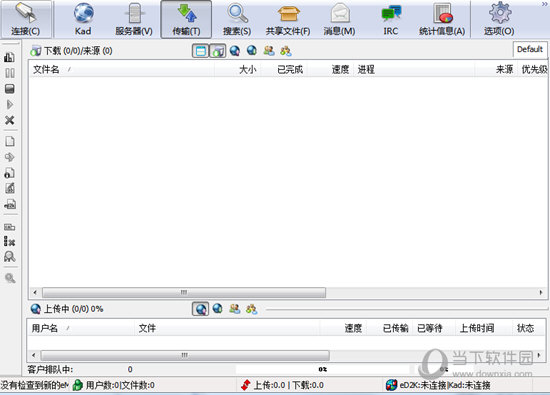Image resolution: width=550 pixels, height=395 pixels.
Task: Sort downloads by 大小 column
Action: point(237,69)
